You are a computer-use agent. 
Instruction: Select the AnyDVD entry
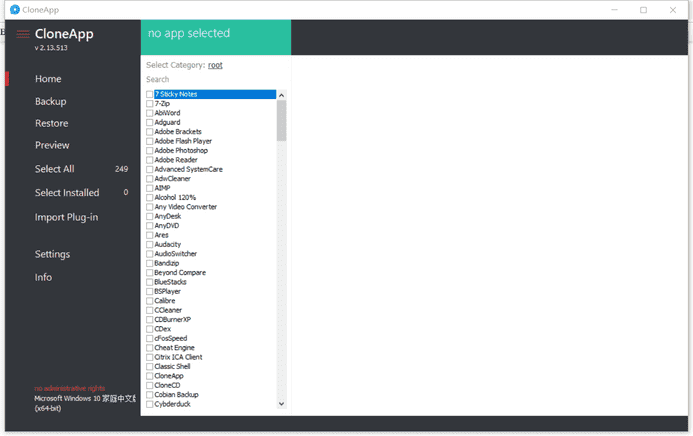(167, 226)
